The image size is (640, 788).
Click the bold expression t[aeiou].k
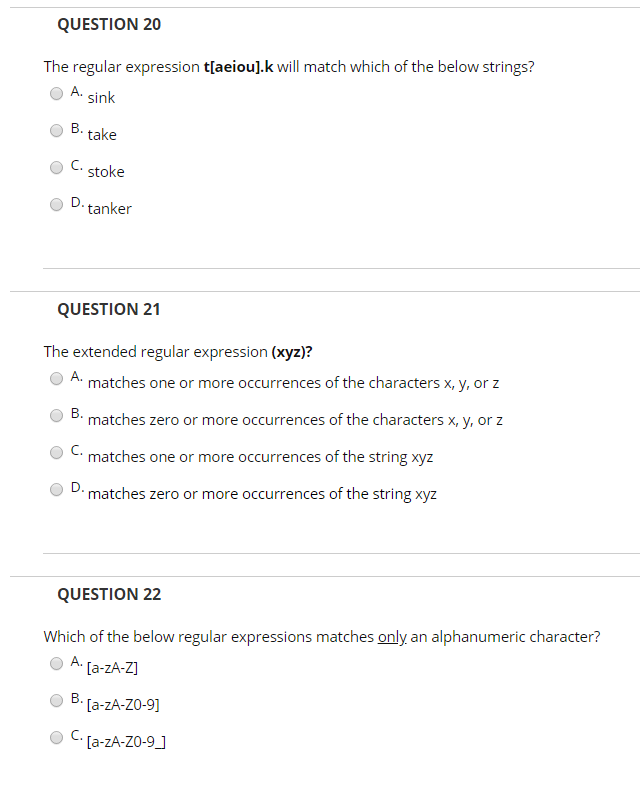pos(239,67)
